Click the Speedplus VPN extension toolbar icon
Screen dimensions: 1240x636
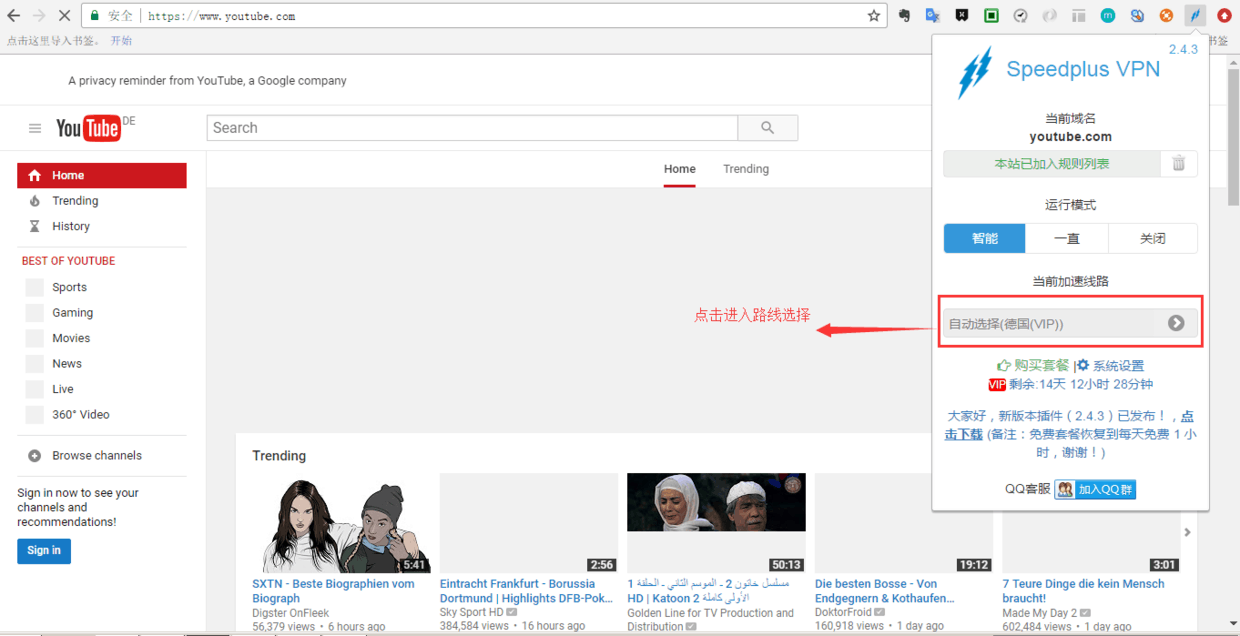pos(1195,16)
